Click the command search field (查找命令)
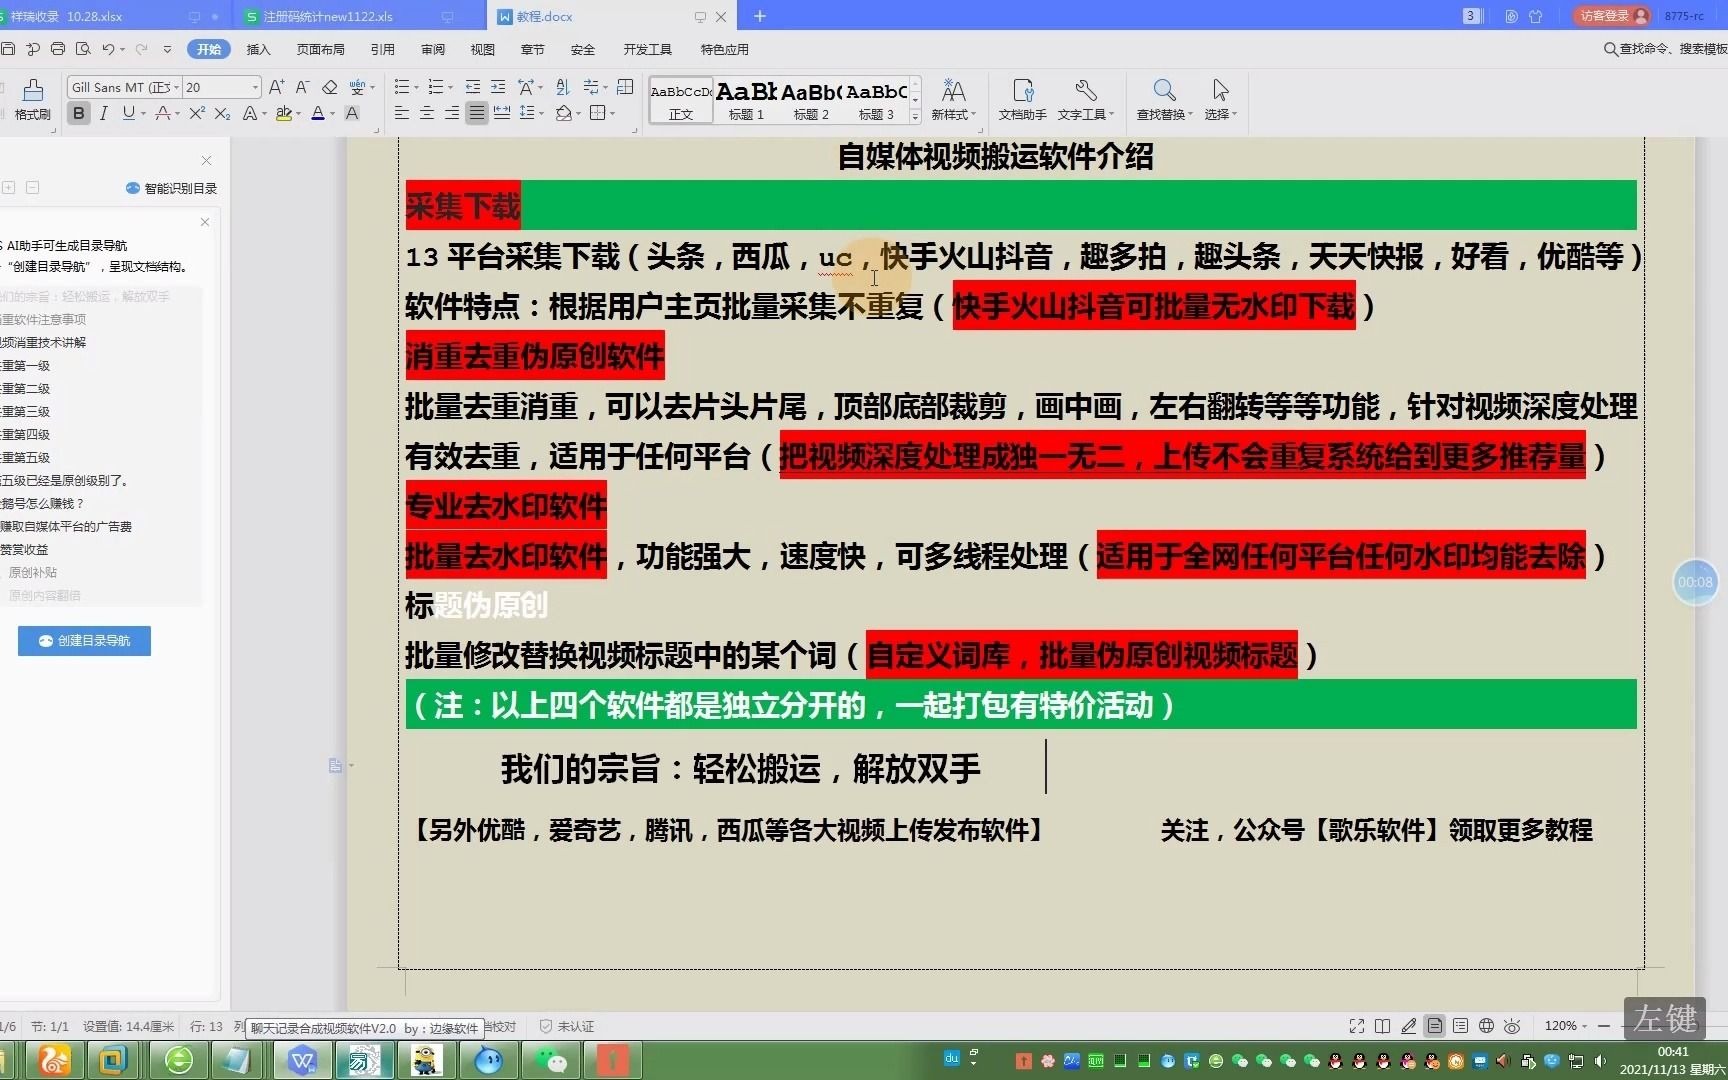Image resolution: width=1728 pixels, height=1080 pixels. (x=1666, y=49)
